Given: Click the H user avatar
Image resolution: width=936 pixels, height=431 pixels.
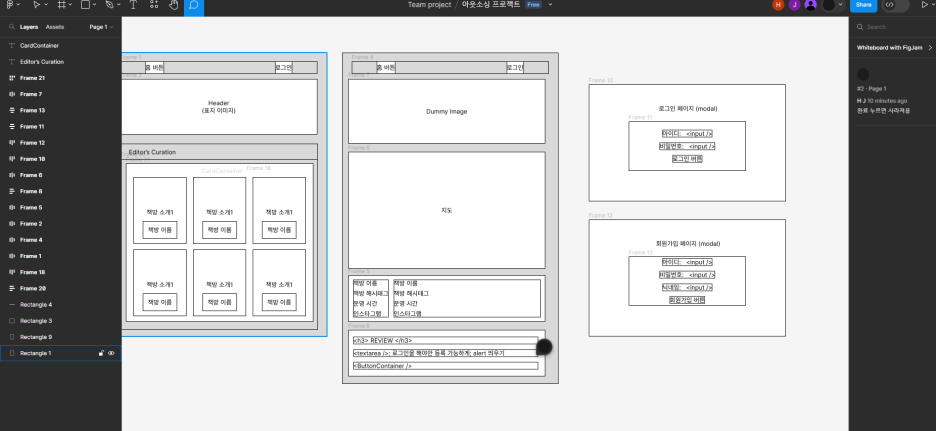Looking at the screenshot, I should (x=778, y=5).
